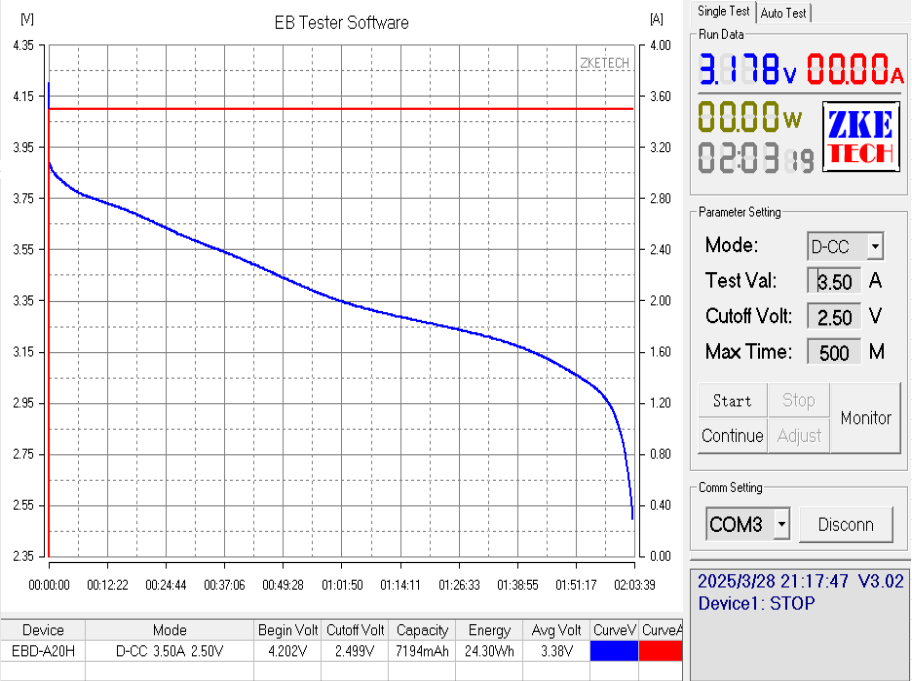The height and width of the screenshot is (681, 912).
Task: Click the blue CurveV color swatch
Action: click(615, 651)
